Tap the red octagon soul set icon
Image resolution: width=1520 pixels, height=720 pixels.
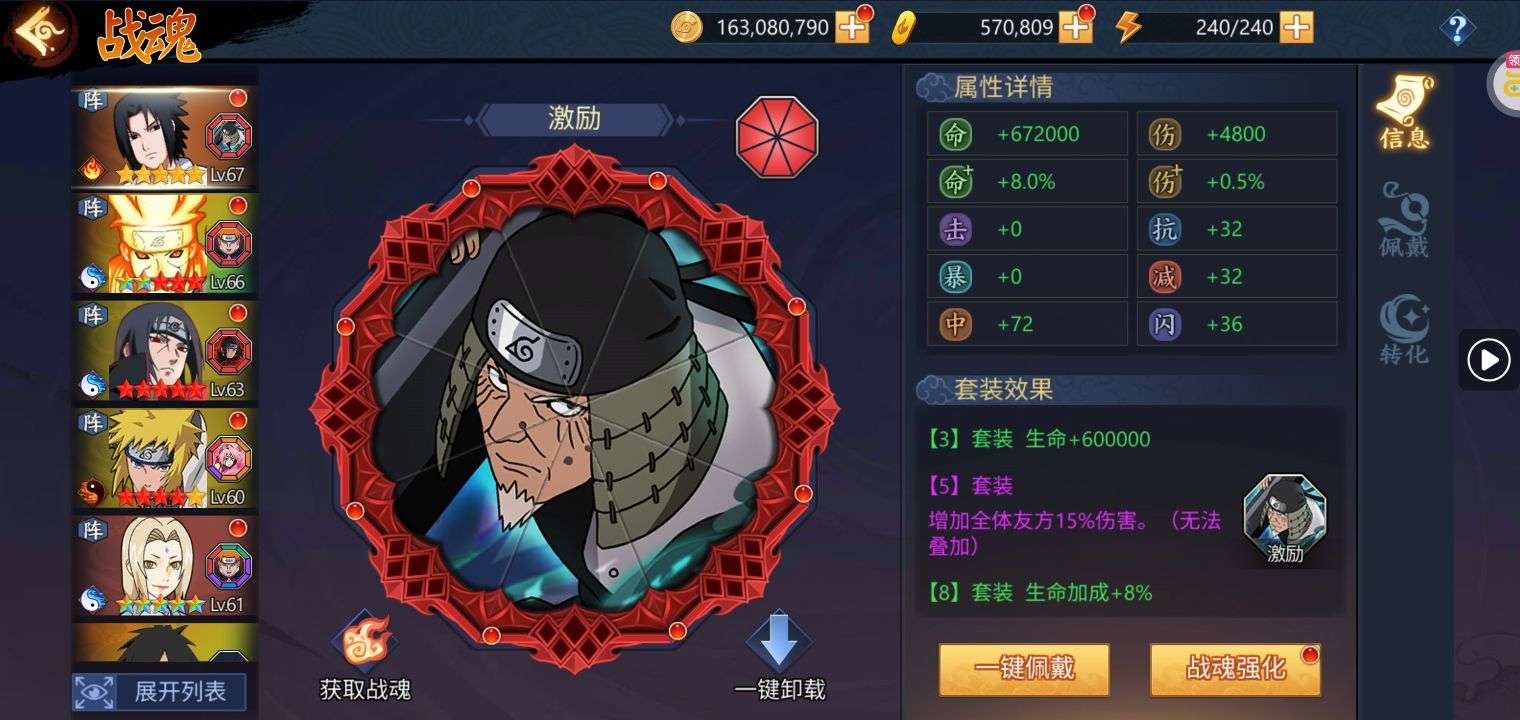coord(777,137)
